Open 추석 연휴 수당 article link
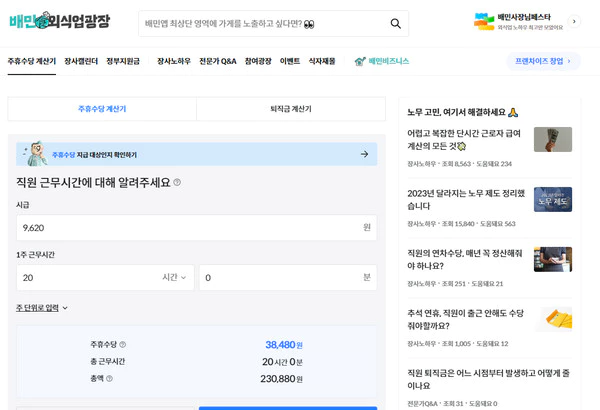 coord(466,319)
